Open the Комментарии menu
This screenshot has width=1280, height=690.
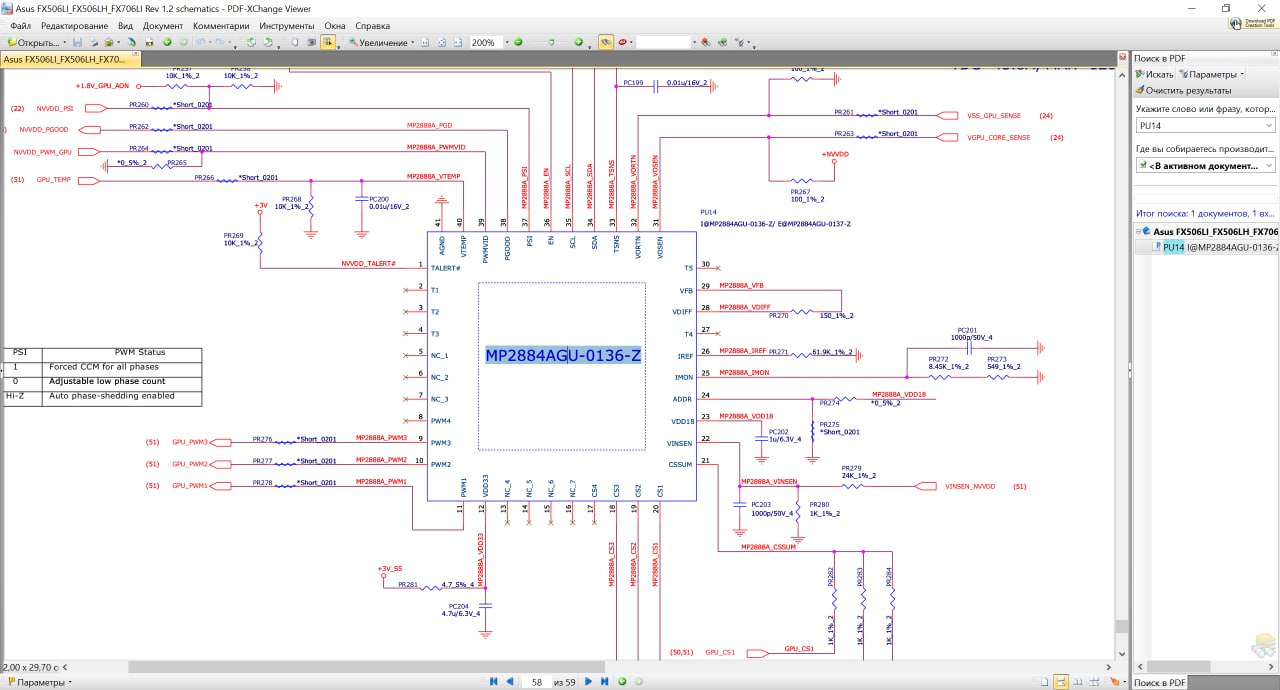(221, 25)
